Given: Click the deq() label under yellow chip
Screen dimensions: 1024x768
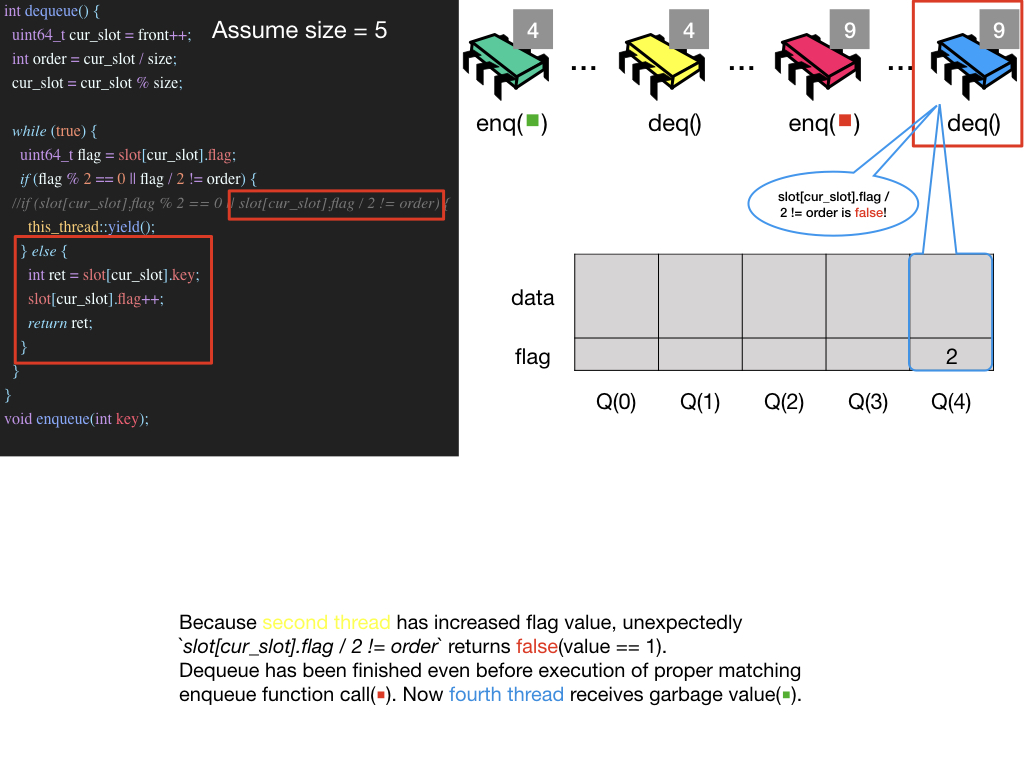Looking at the screenshot, I should click(x=675, y=123).
